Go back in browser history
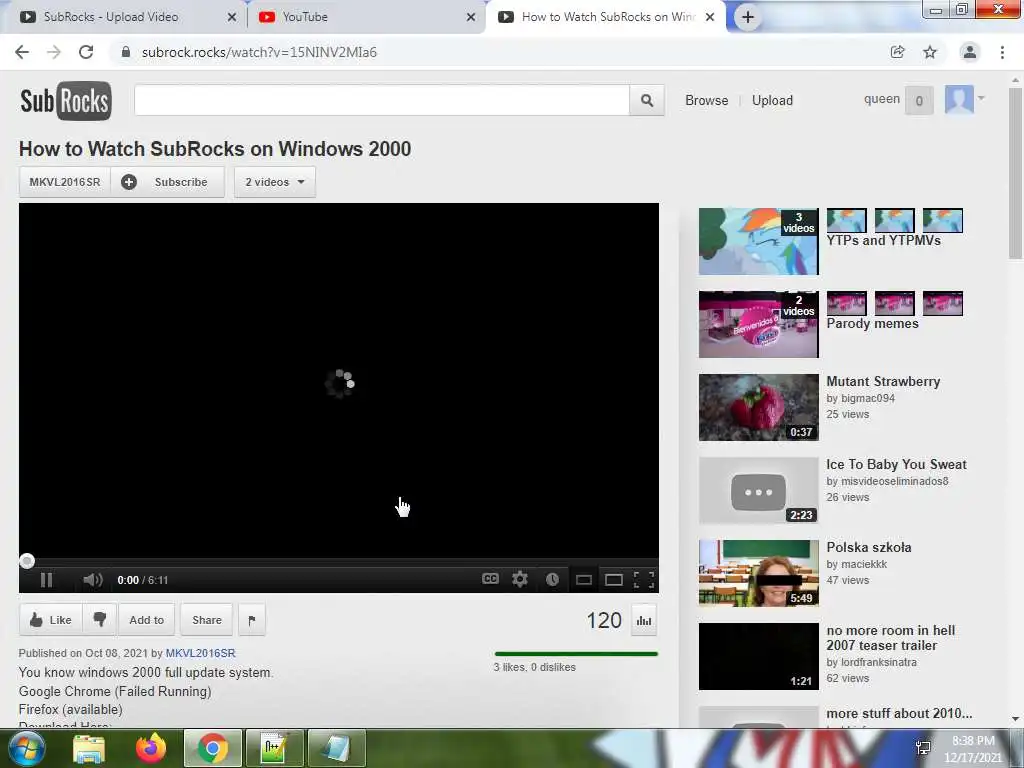 [x=22, y=52]
